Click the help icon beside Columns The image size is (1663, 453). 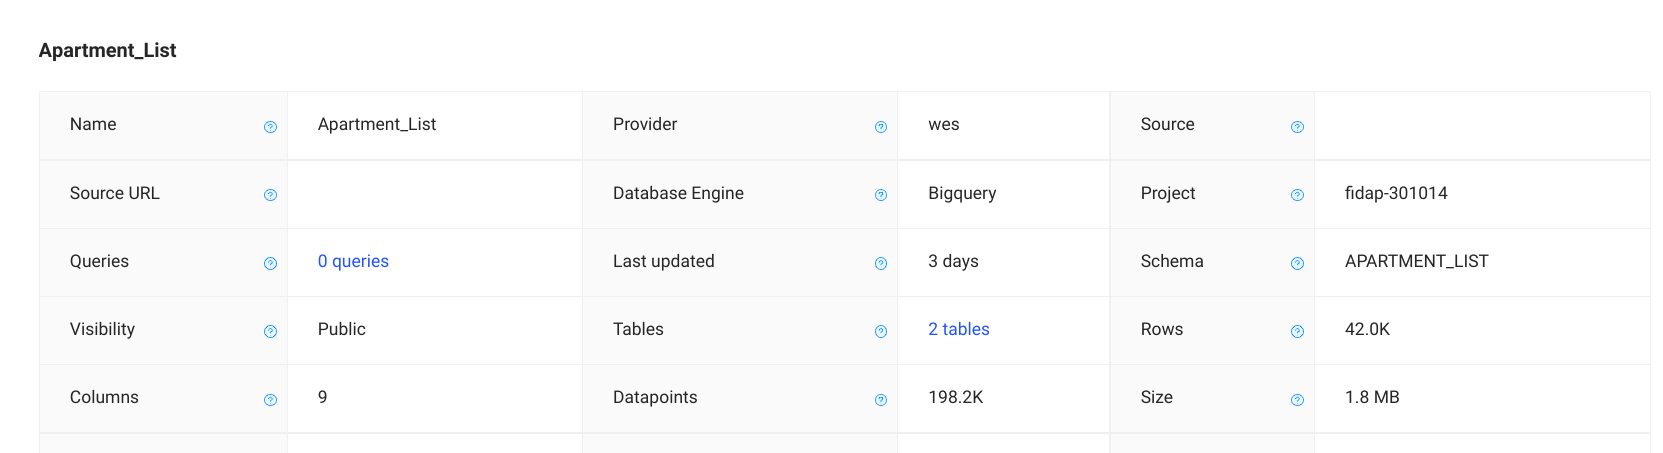point(270,400)
